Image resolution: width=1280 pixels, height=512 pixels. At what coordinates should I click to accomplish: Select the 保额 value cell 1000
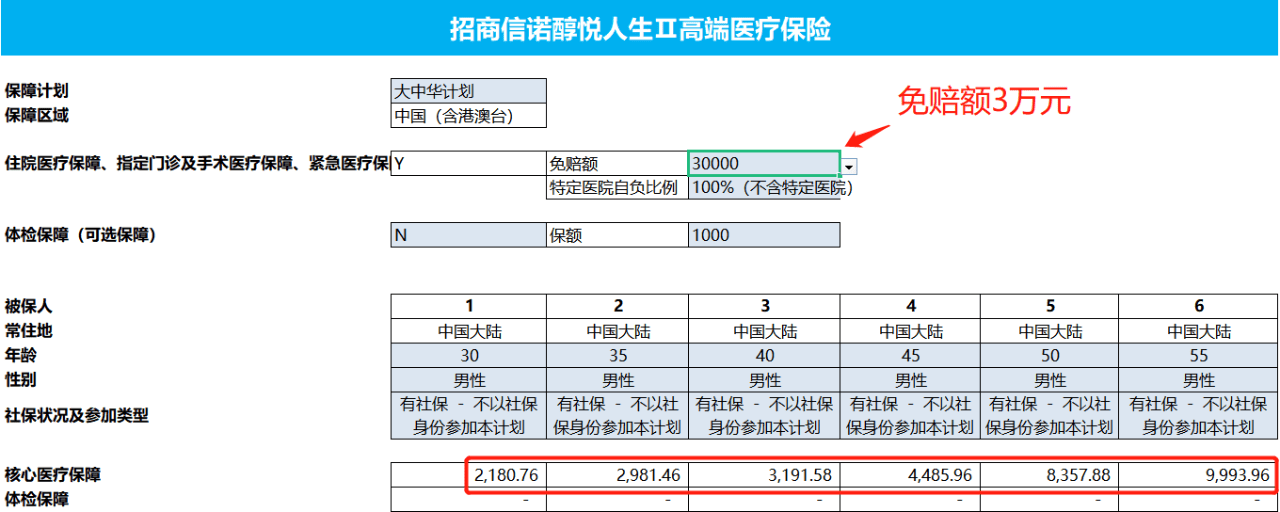(764, 235)
